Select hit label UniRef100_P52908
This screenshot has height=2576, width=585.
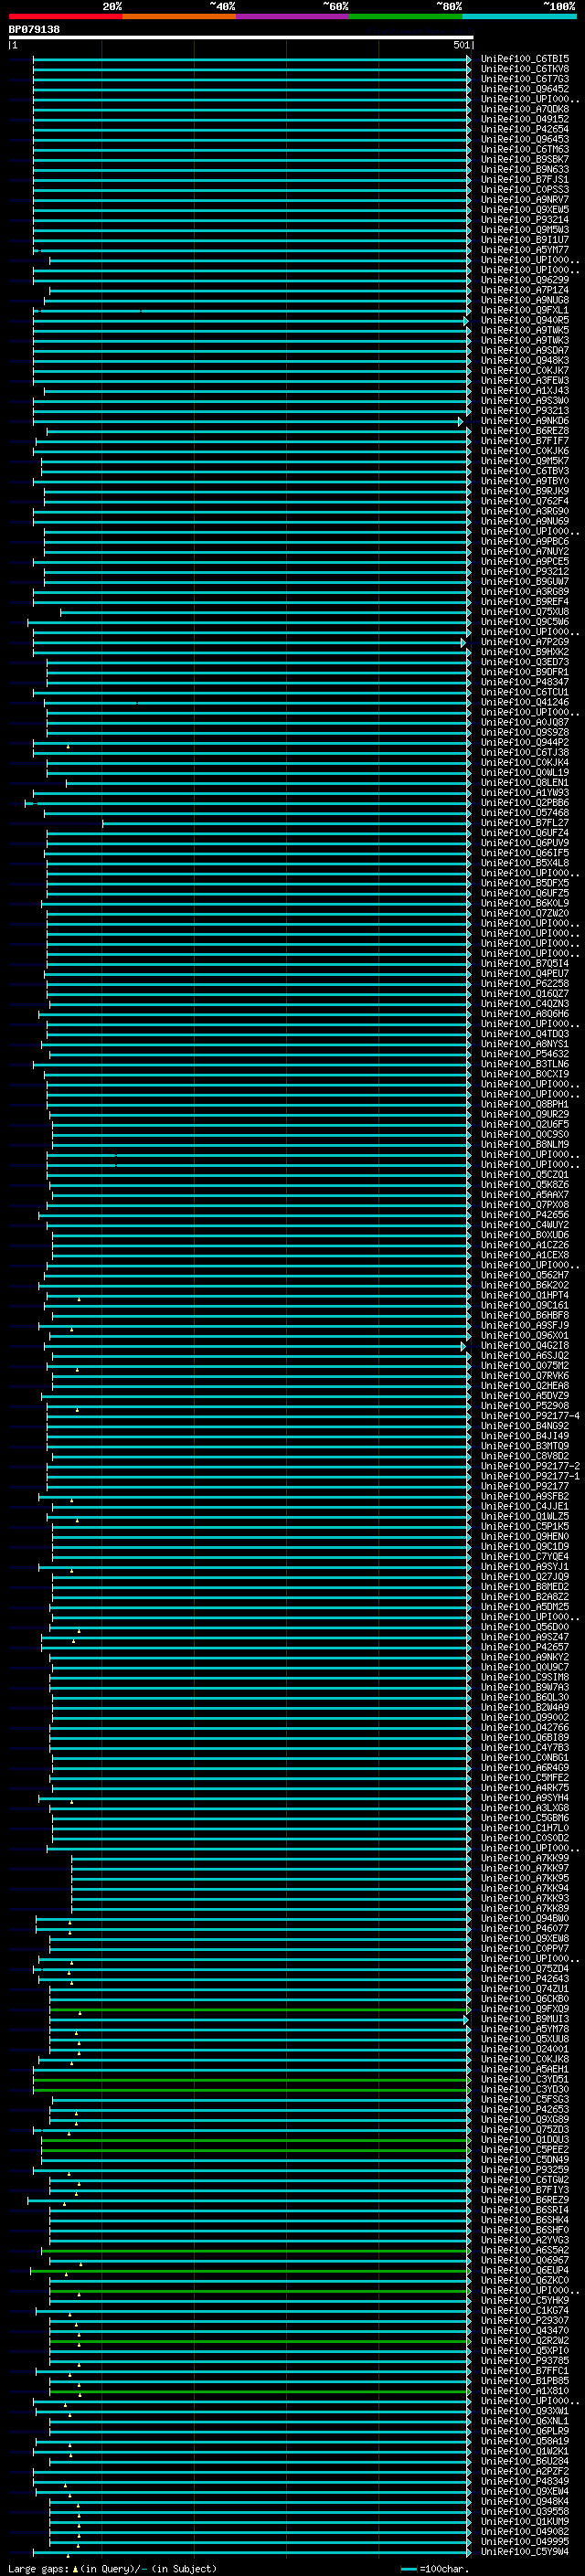click(524, 1405)
